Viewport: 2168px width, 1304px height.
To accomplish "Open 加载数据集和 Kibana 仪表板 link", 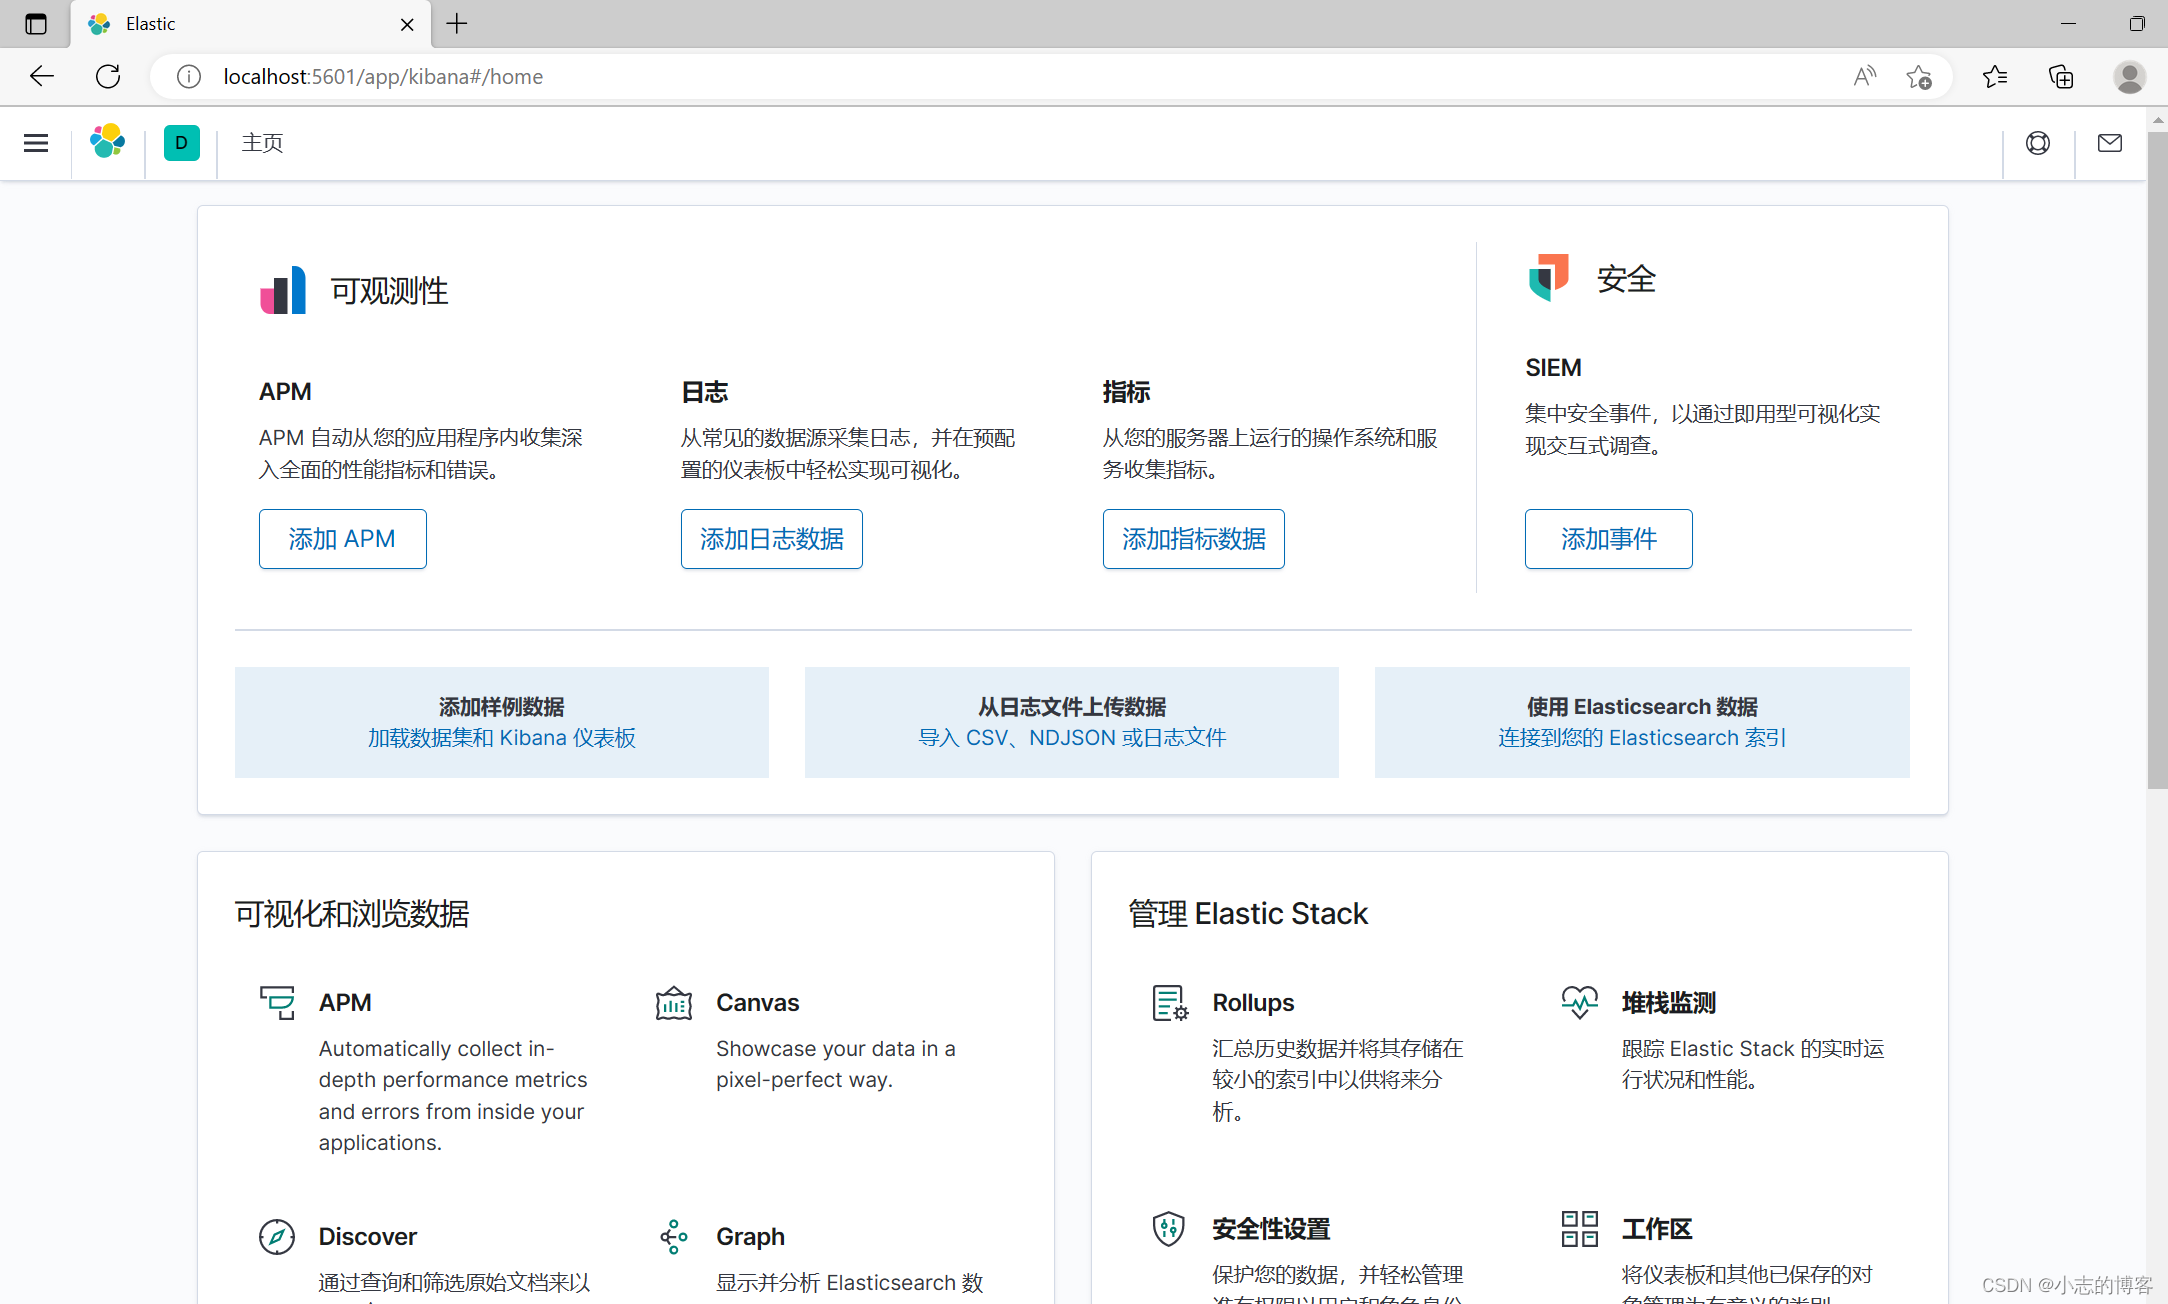I will pos(501,738).
